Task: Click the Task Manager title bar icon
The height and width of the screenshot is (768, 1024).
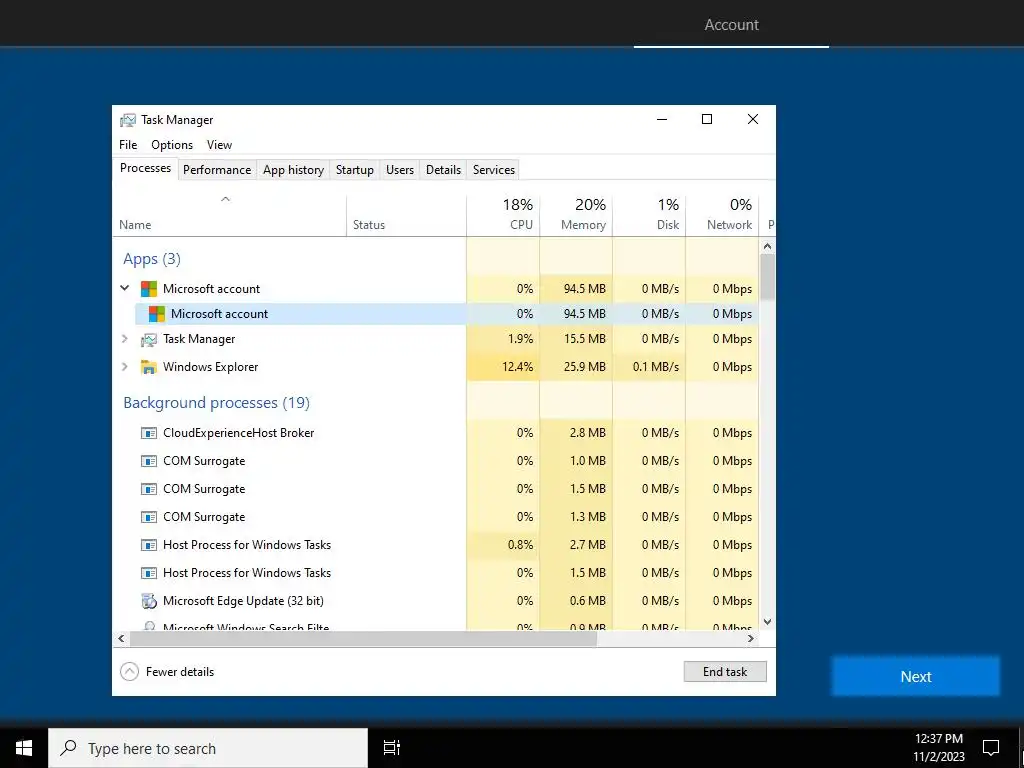Action: pos(127,120)
